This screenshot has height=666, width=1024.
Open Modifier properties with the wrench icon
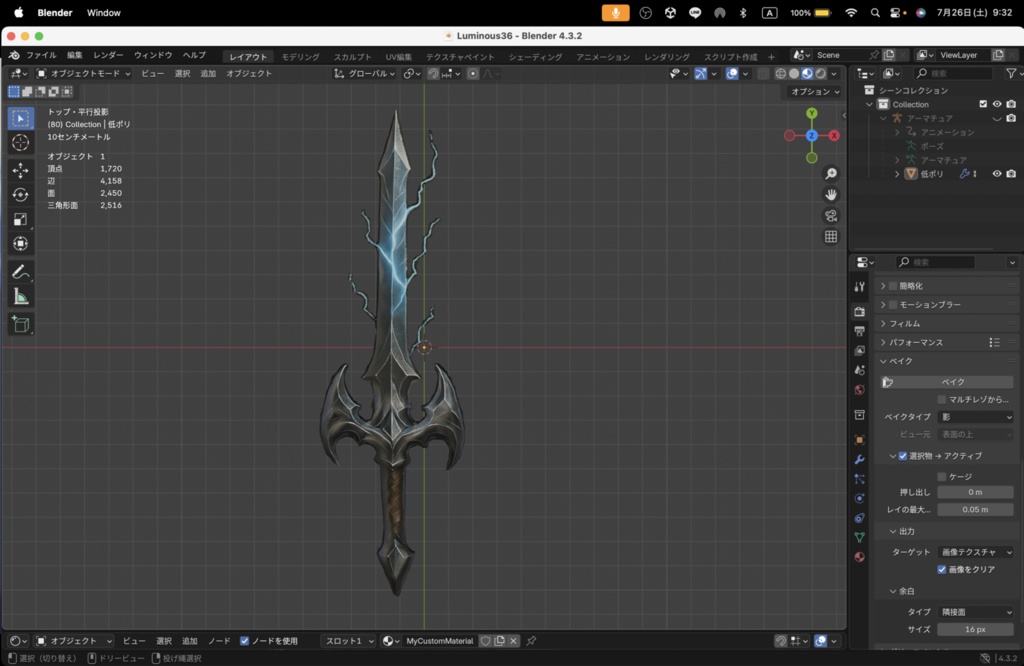click(x=858, y=459)
